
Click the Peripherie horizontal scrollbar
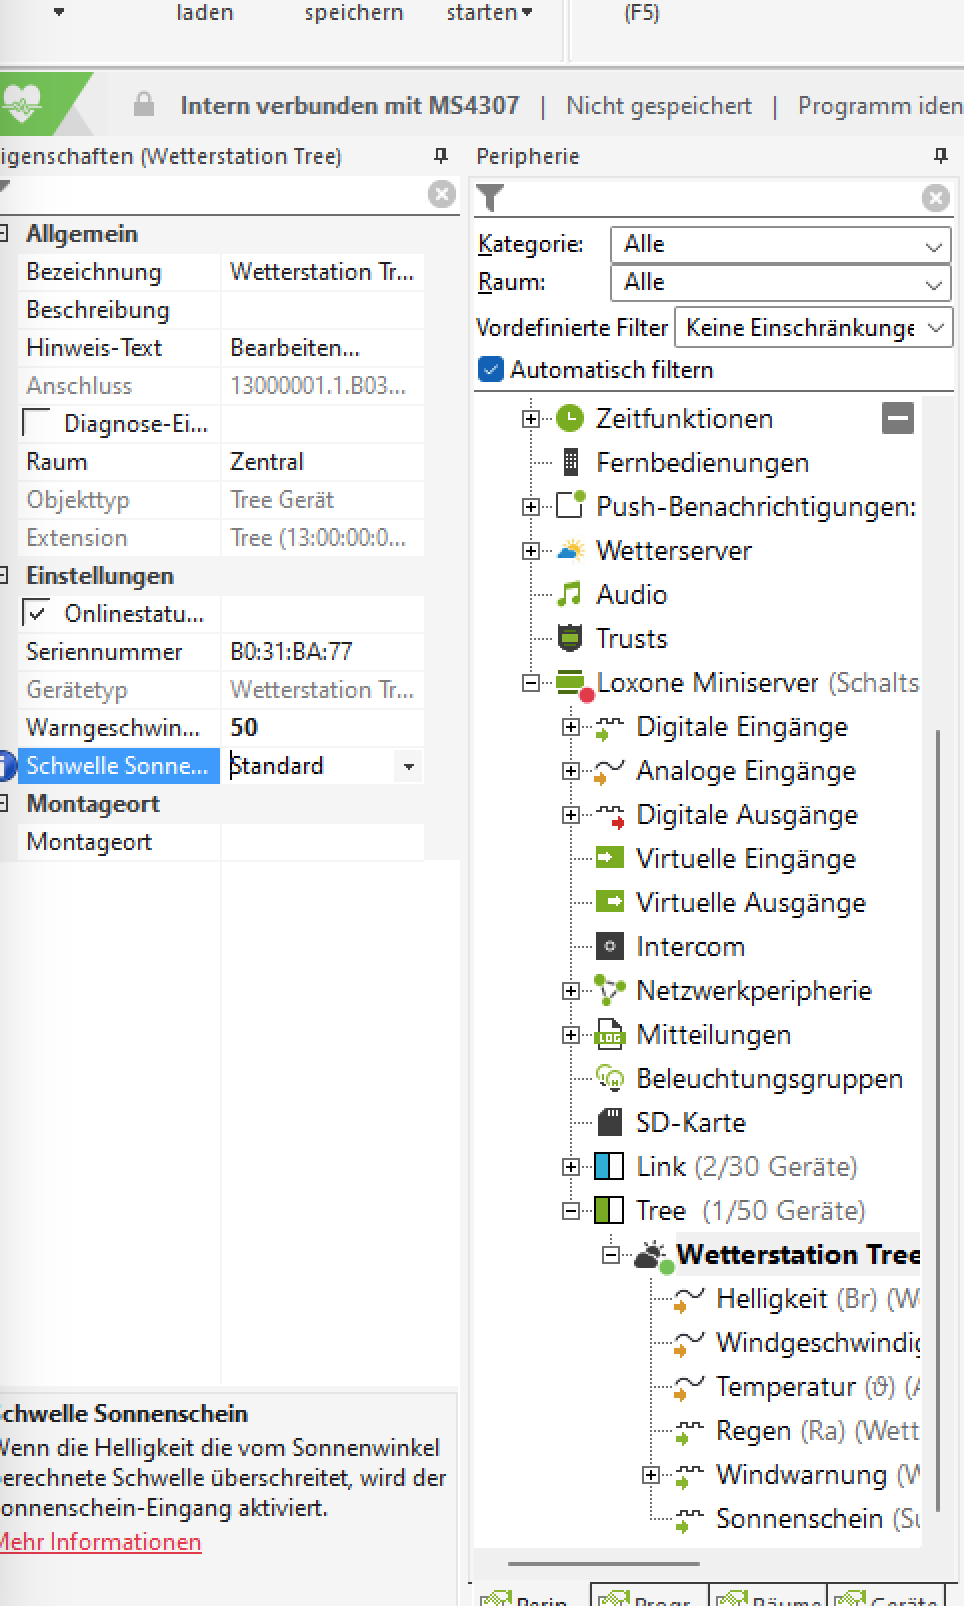point(604,1563)
